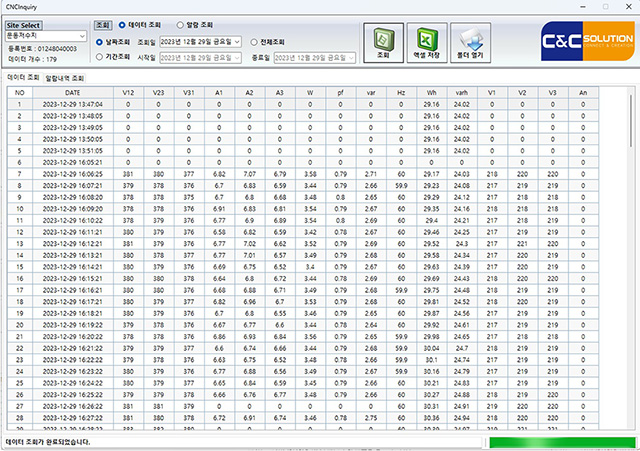Select the 알람 조회 radio option

coord(180,23)
